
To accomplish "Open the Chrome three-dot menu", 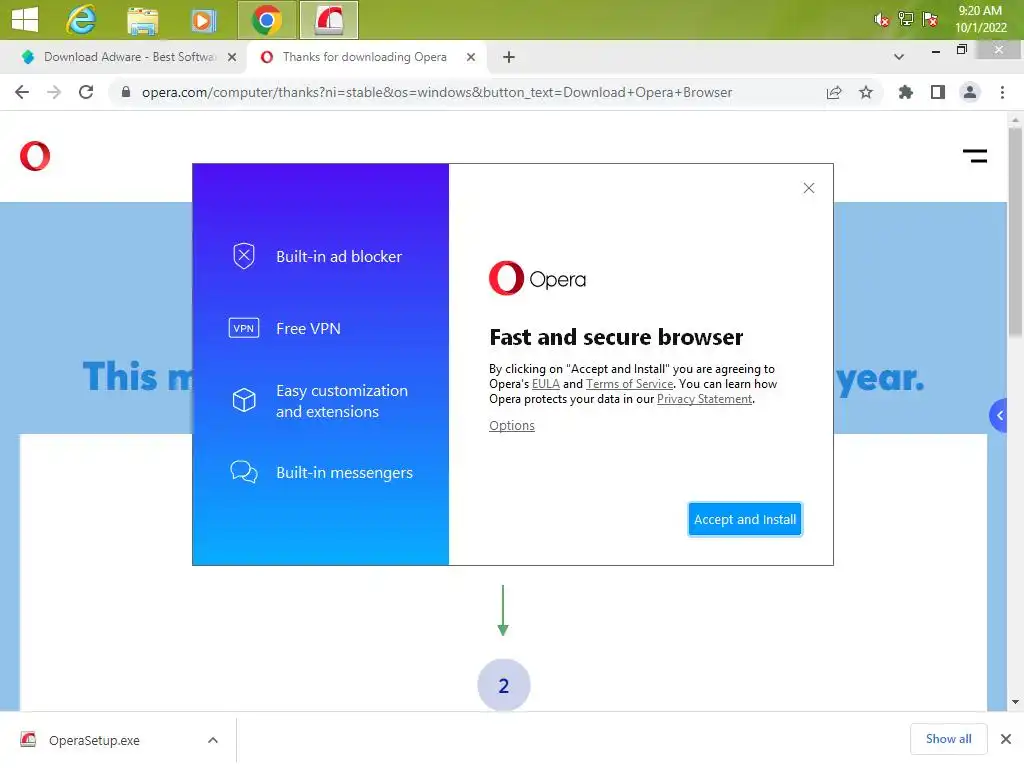I will (x=1002, y=92).
